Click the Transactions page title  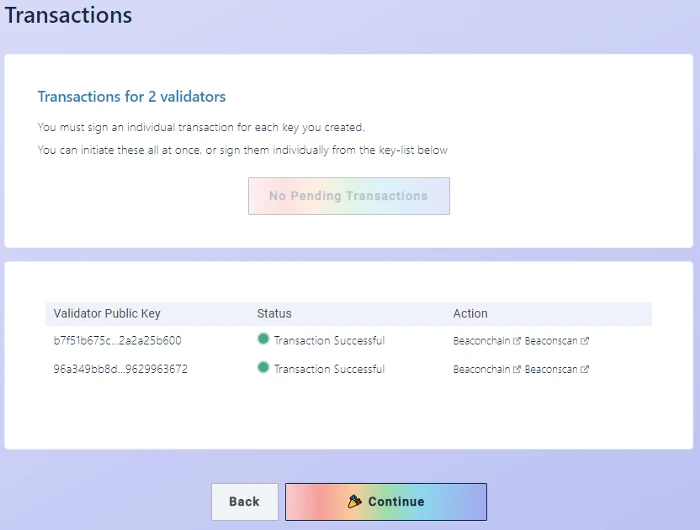tap(68, 15)
